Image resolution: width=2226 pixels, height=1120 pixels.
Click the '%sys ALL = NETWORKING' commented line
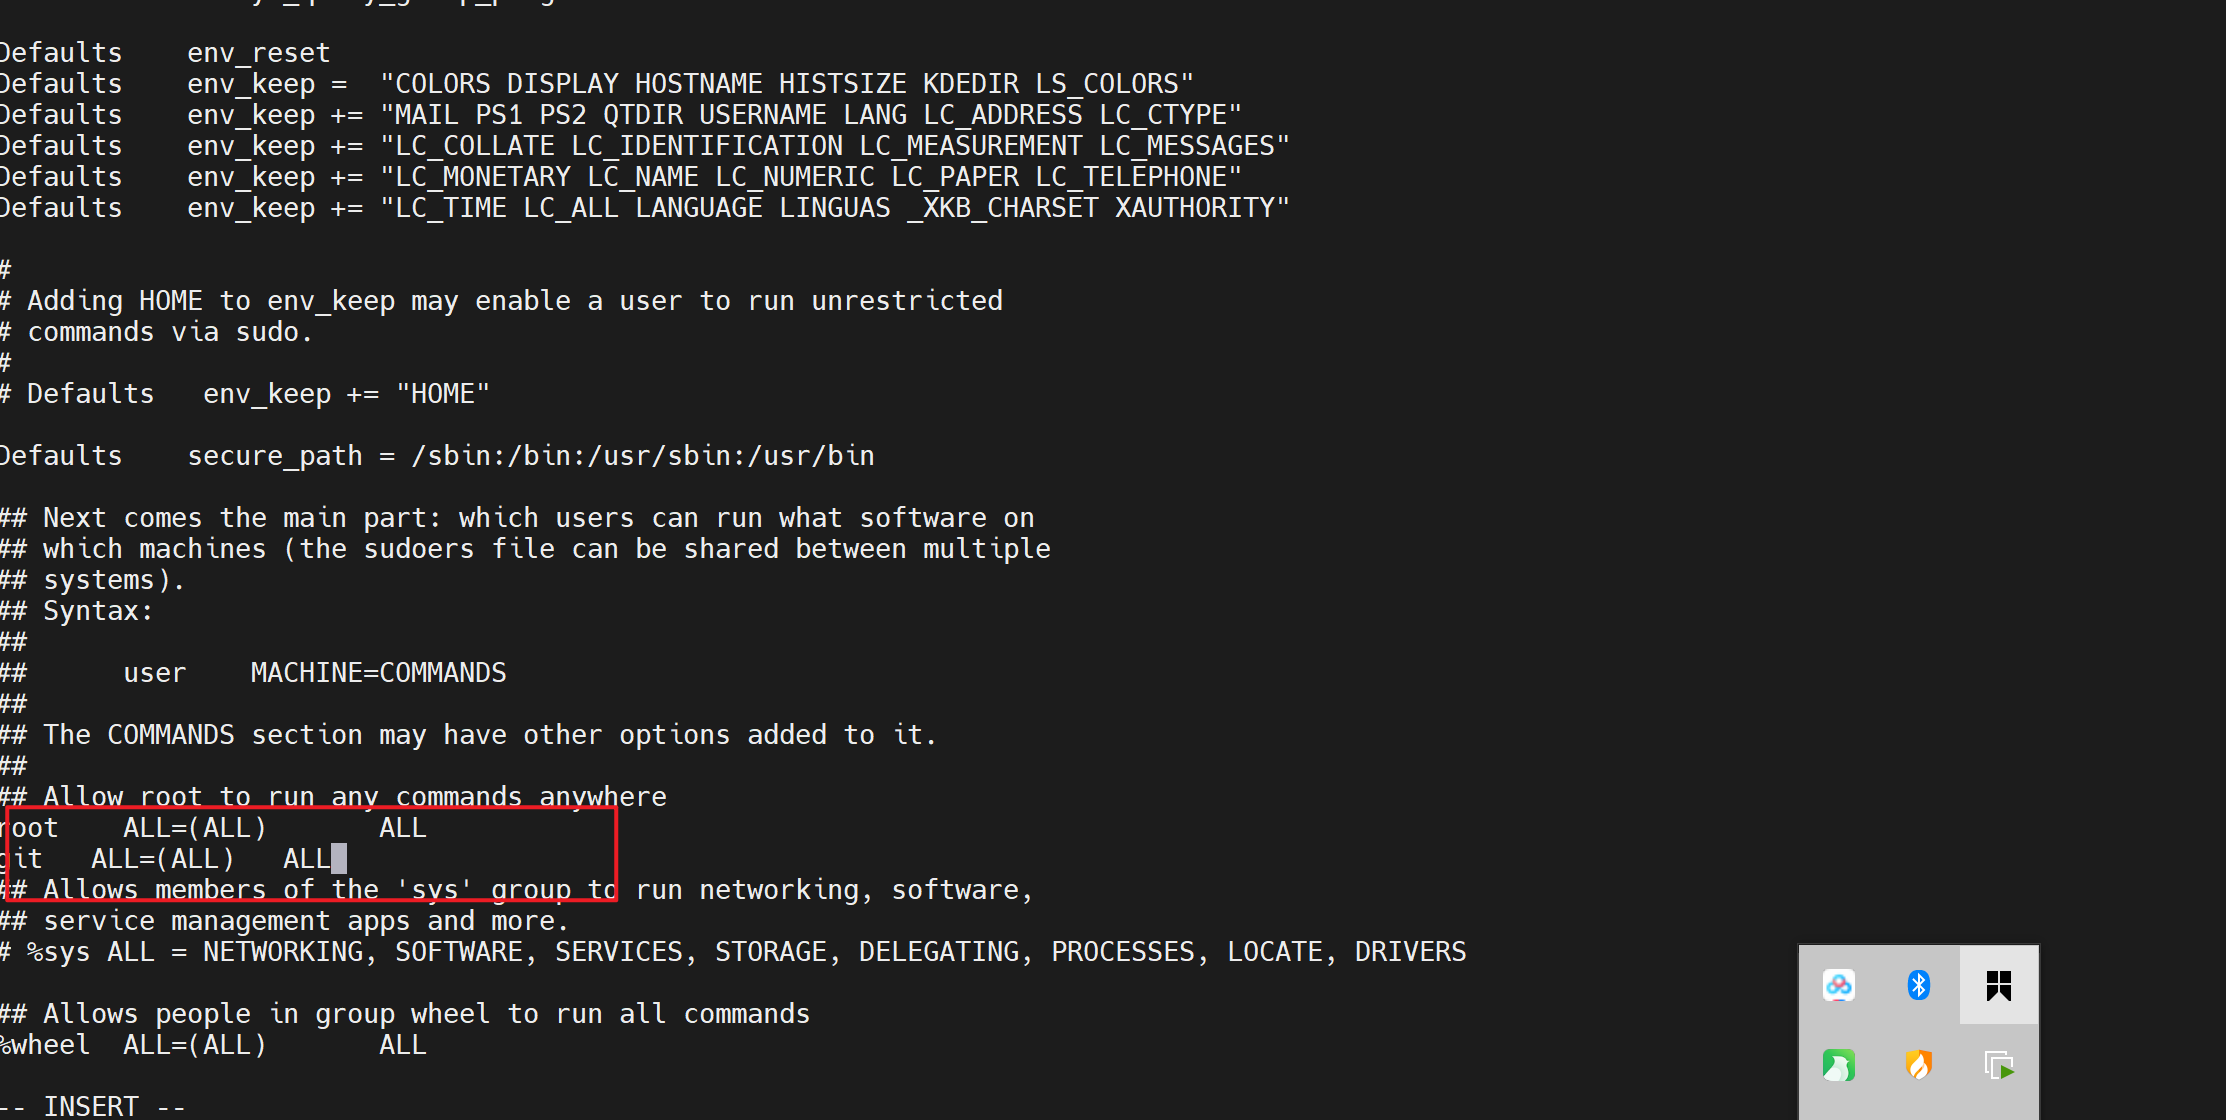point(733,952)
